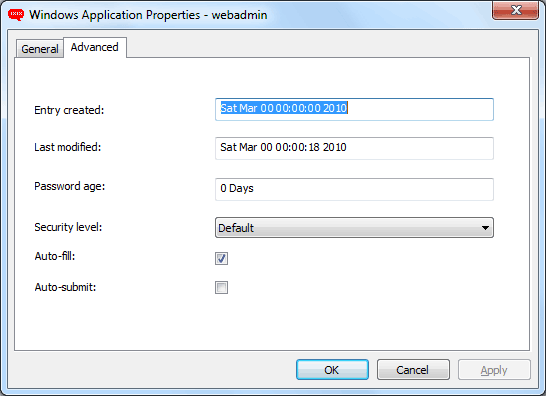Click the Cancel button

[x=413, y=370]
